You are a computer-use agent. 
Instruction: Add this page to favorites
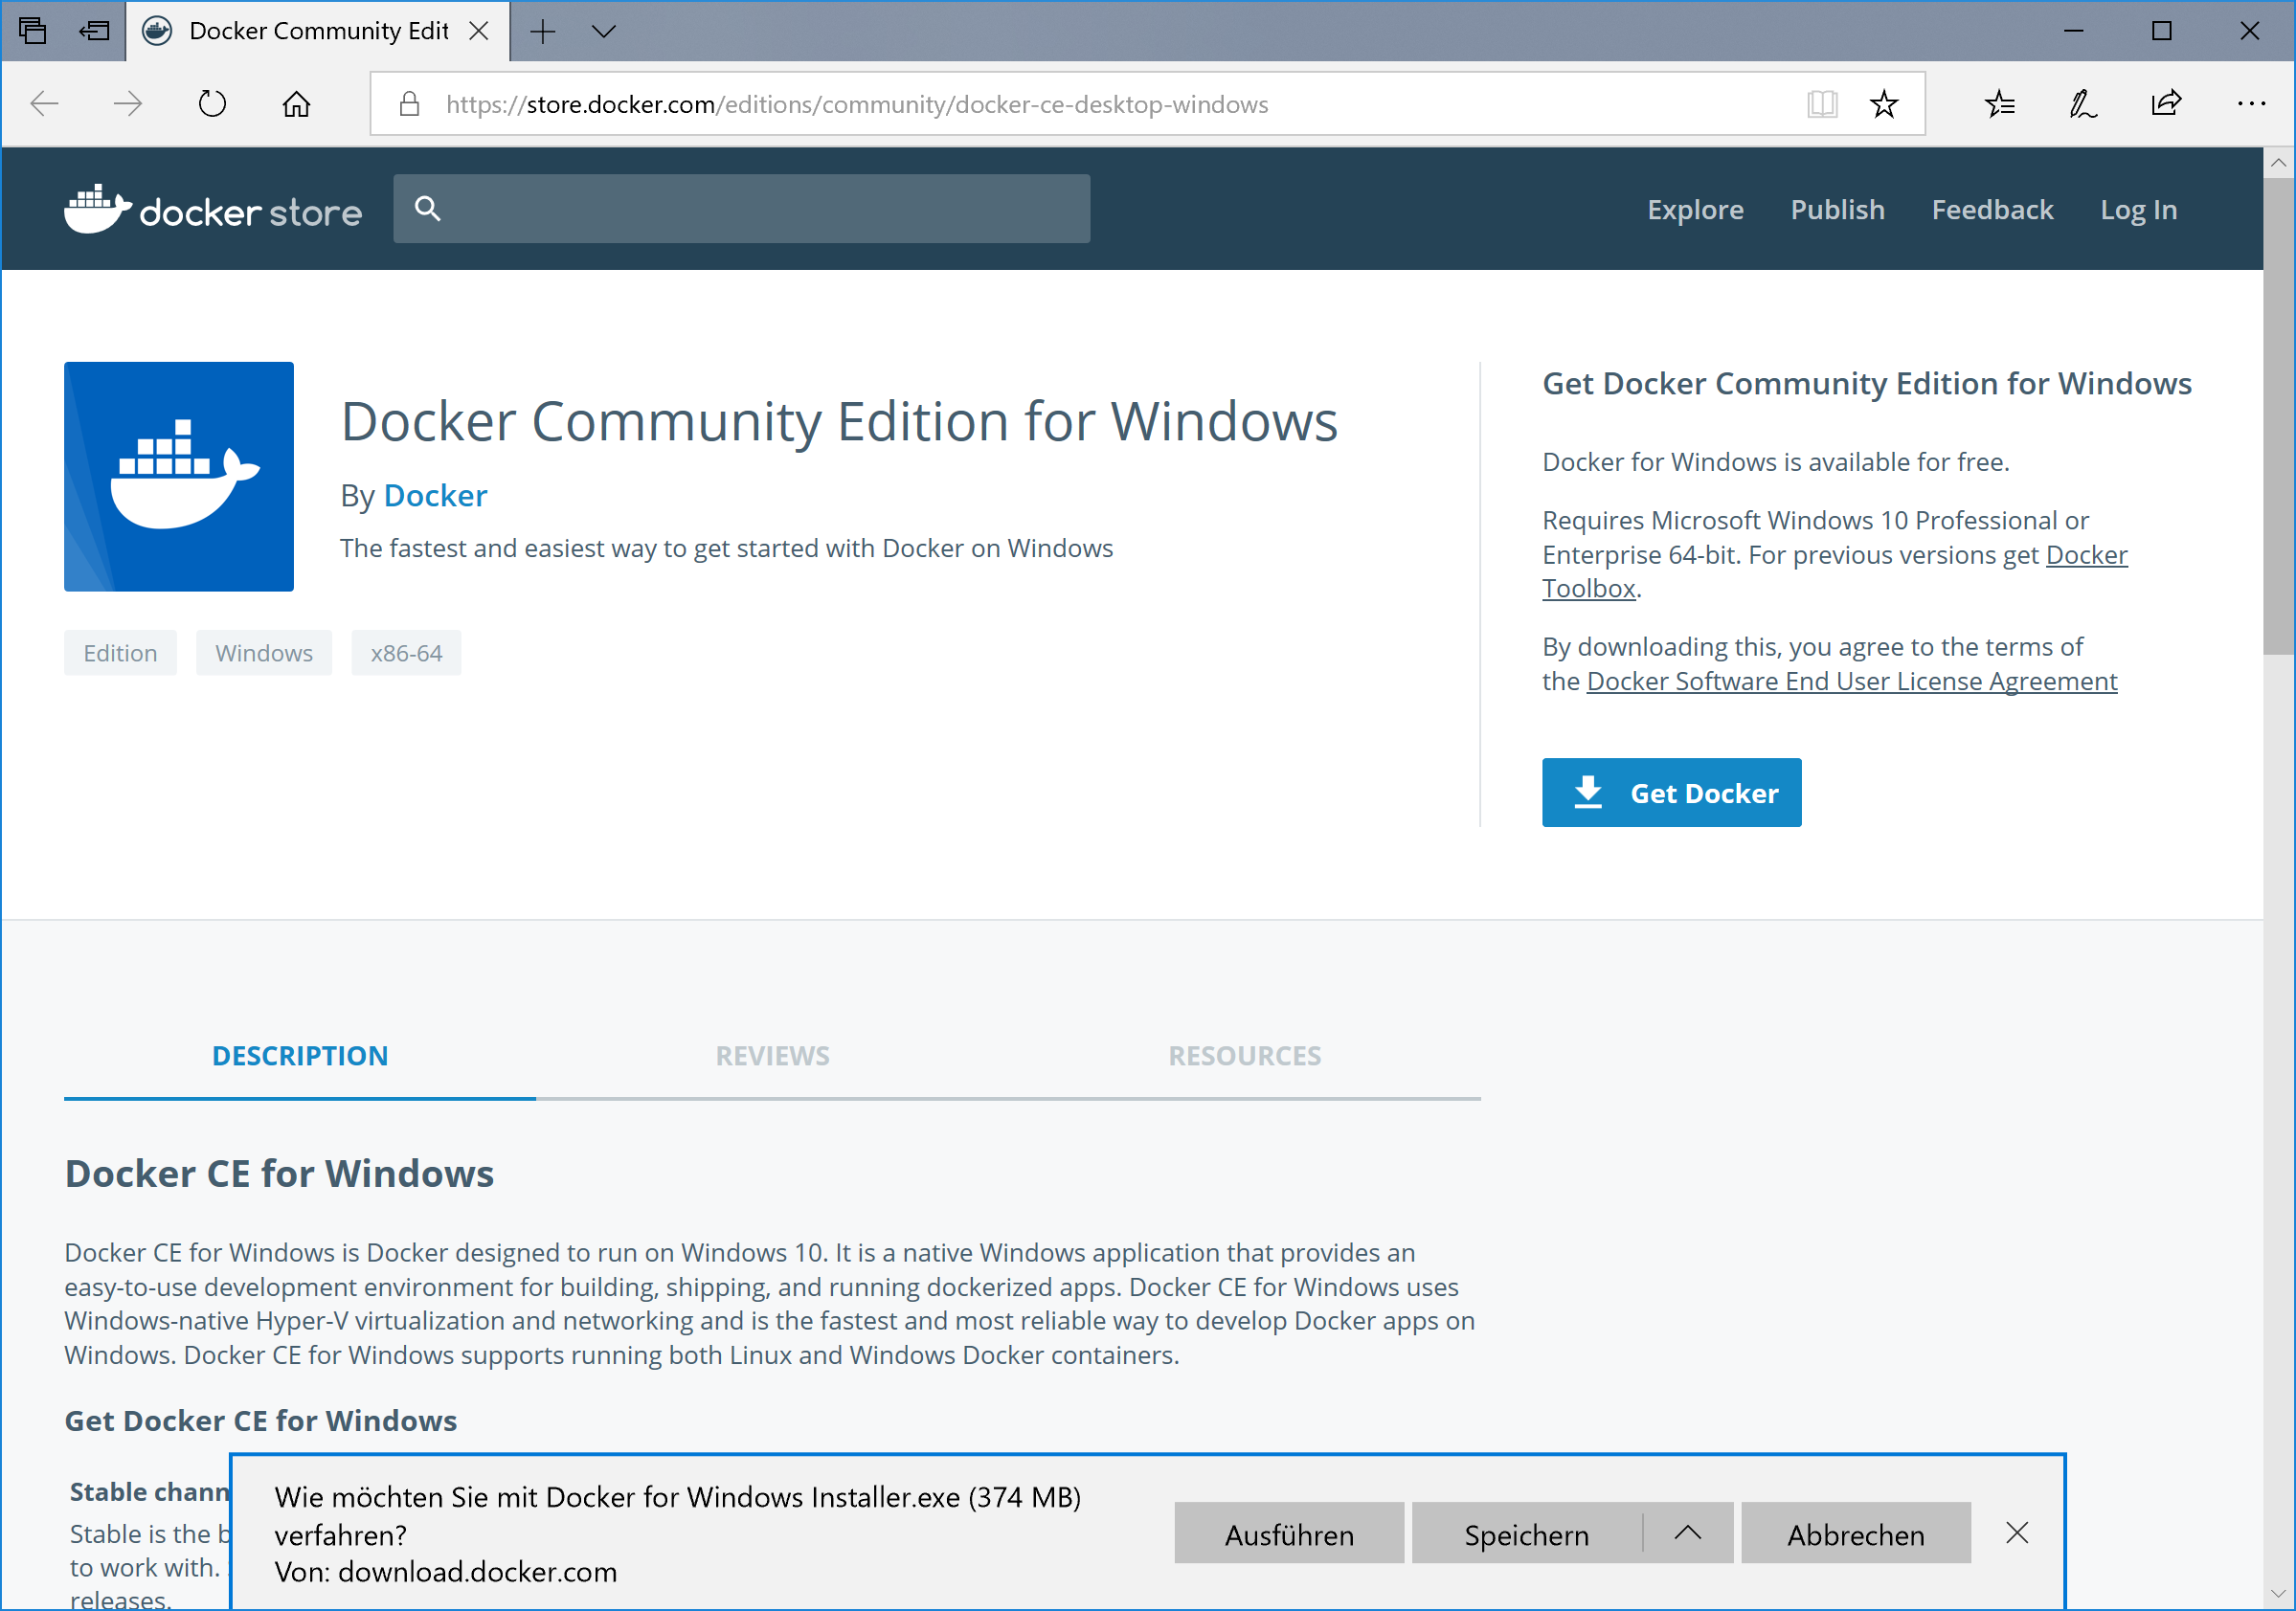point(1884,103)
